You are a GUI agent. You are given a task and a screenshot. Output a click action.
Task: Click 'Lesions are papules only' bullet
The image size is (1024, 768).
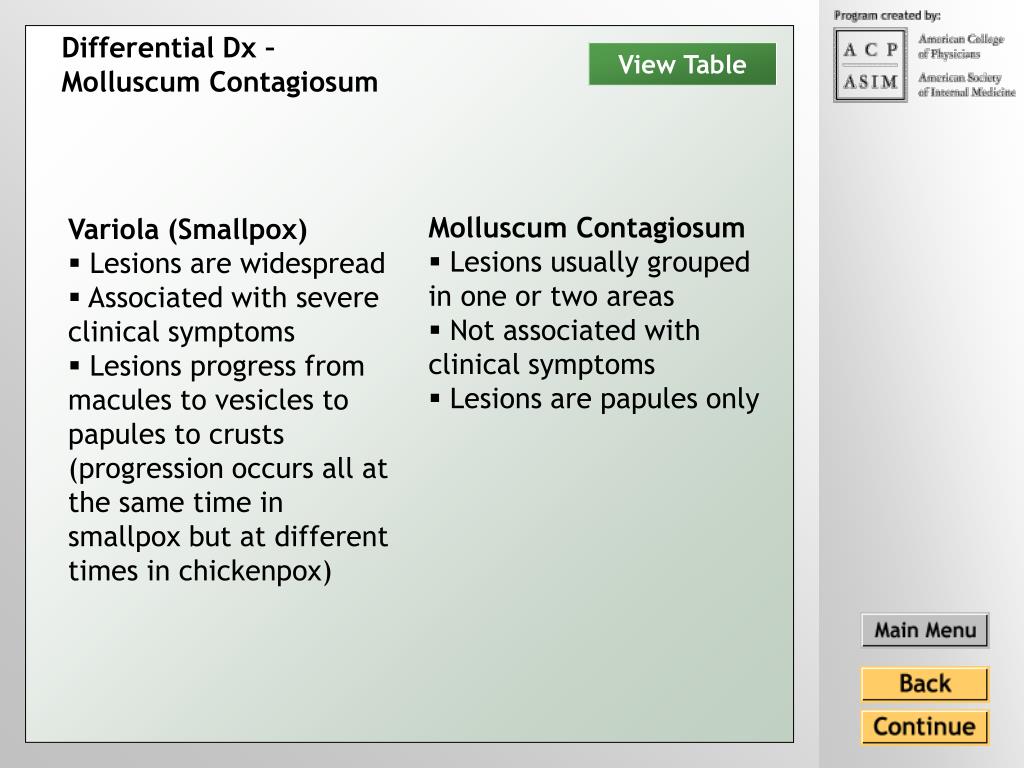[x=594, y=399]
